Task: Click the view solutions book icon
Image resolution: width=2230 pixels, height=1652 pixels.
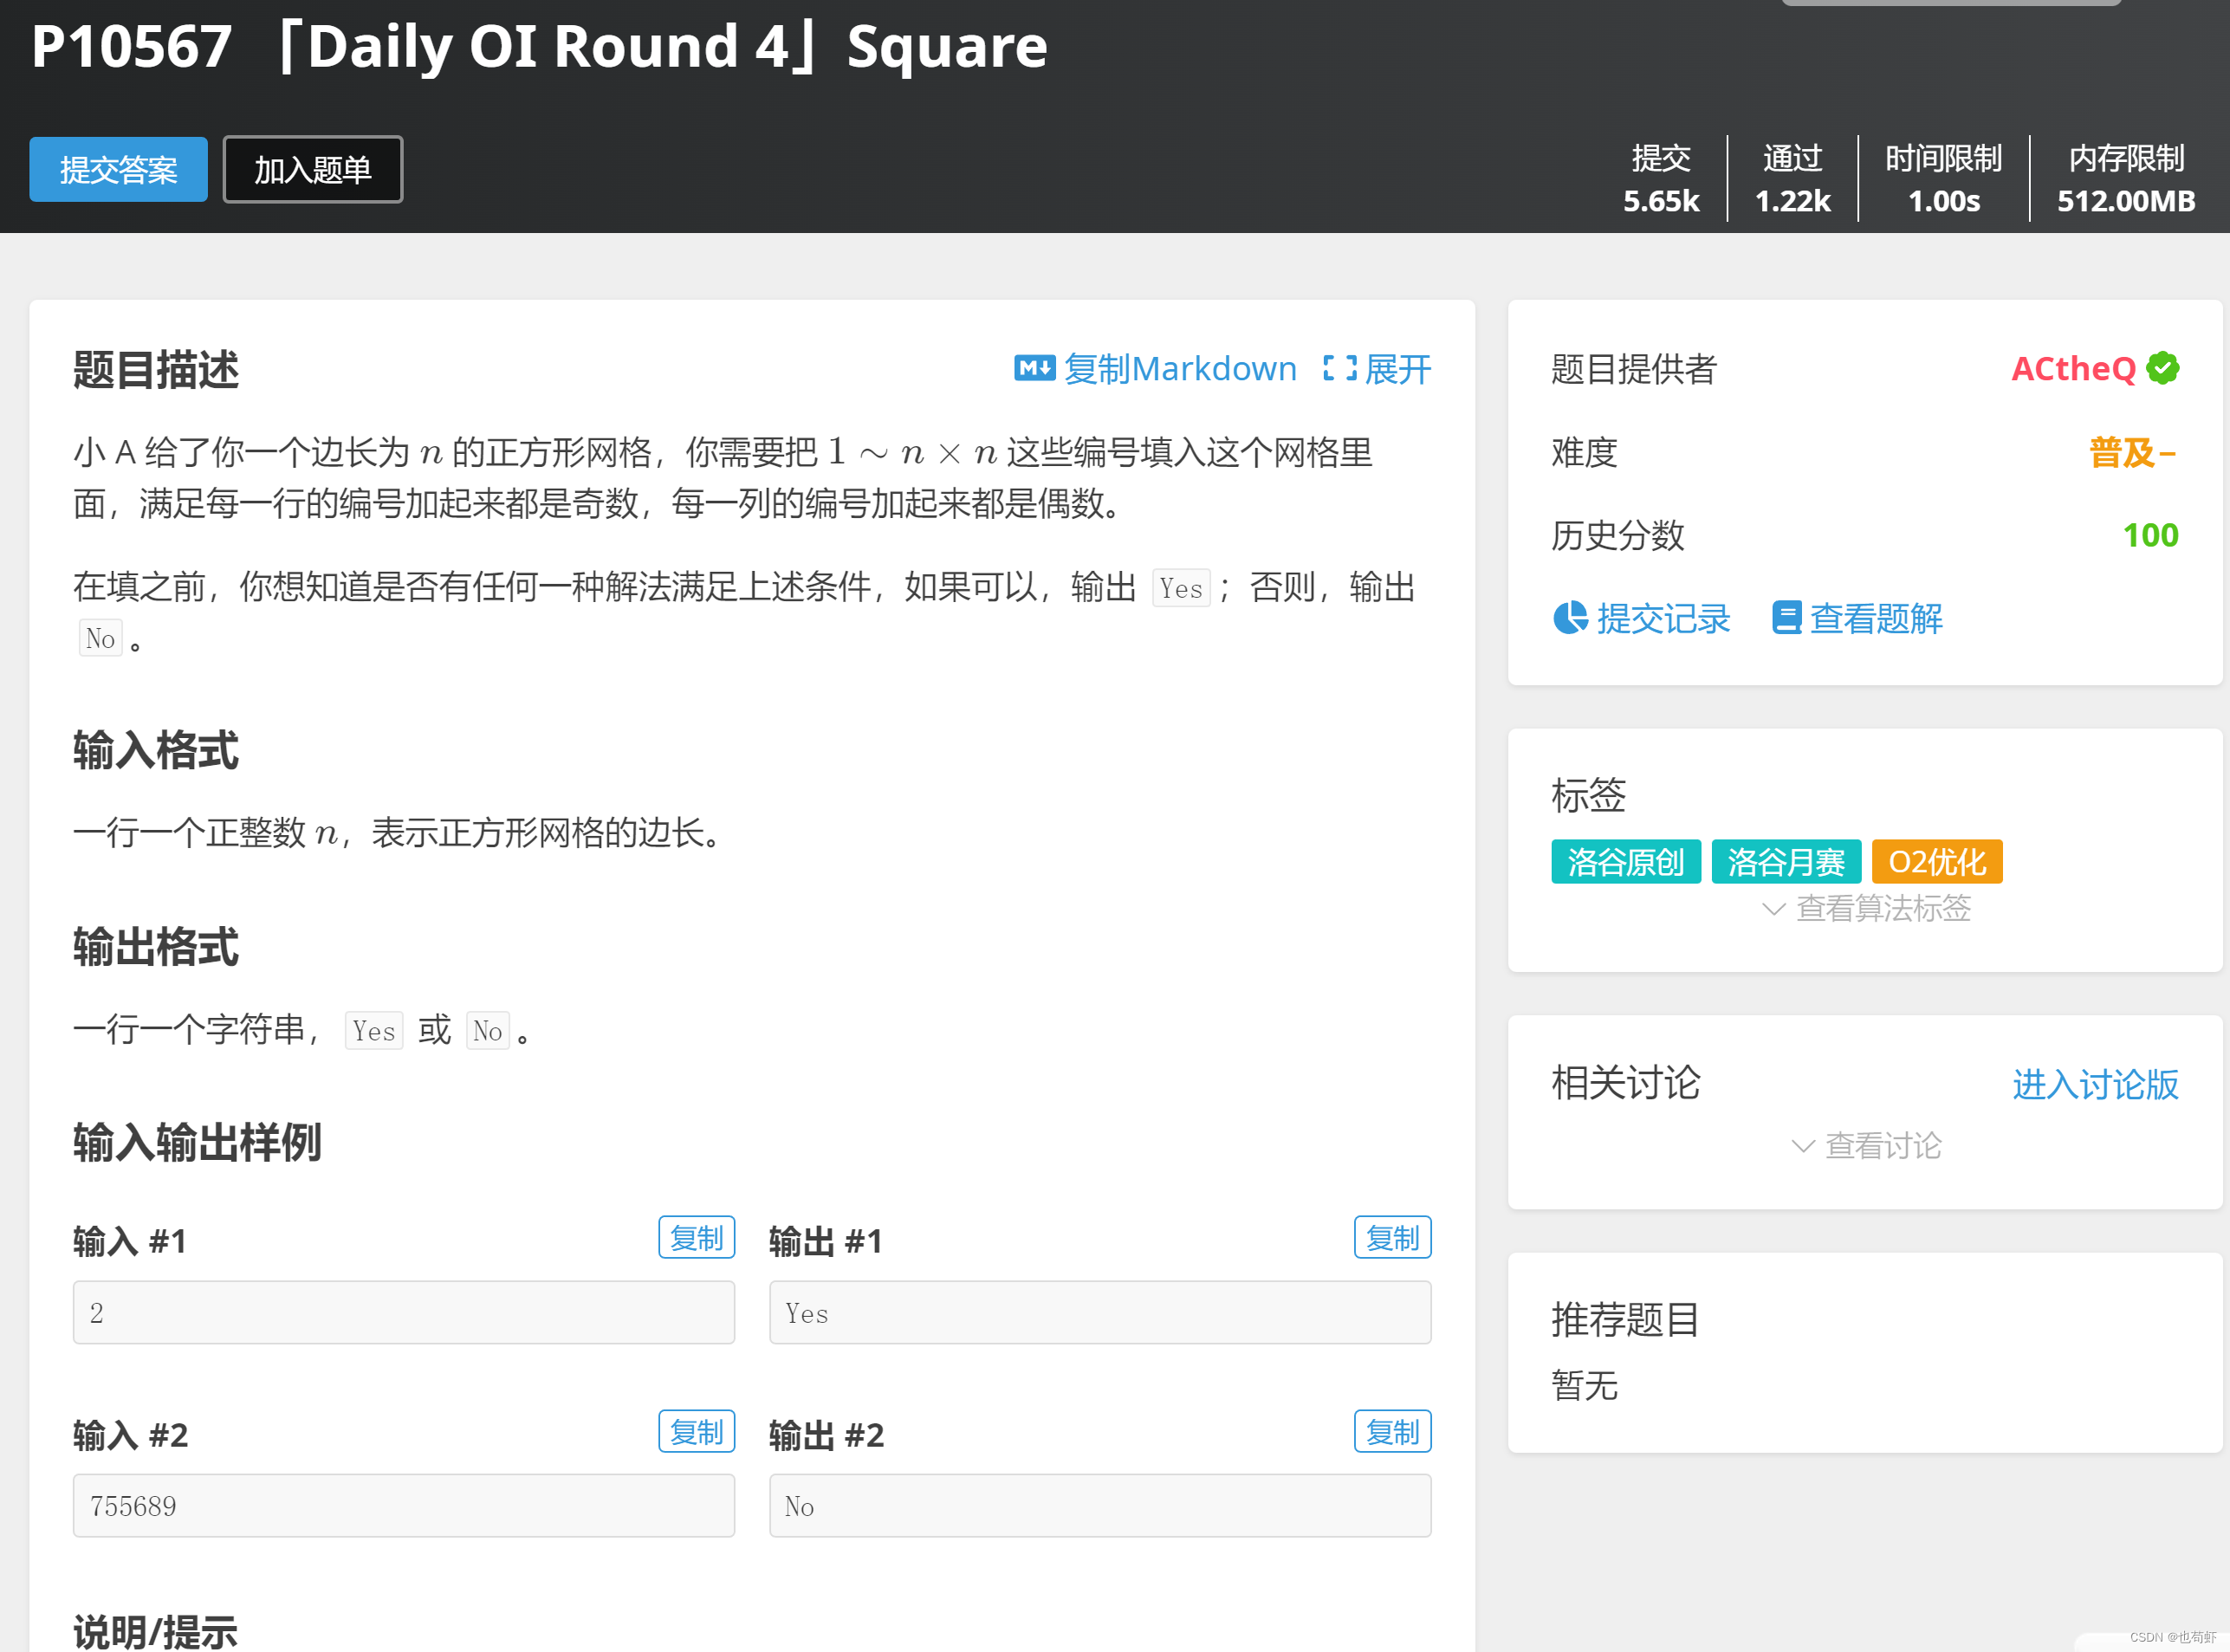Action: coord(1786,618)
